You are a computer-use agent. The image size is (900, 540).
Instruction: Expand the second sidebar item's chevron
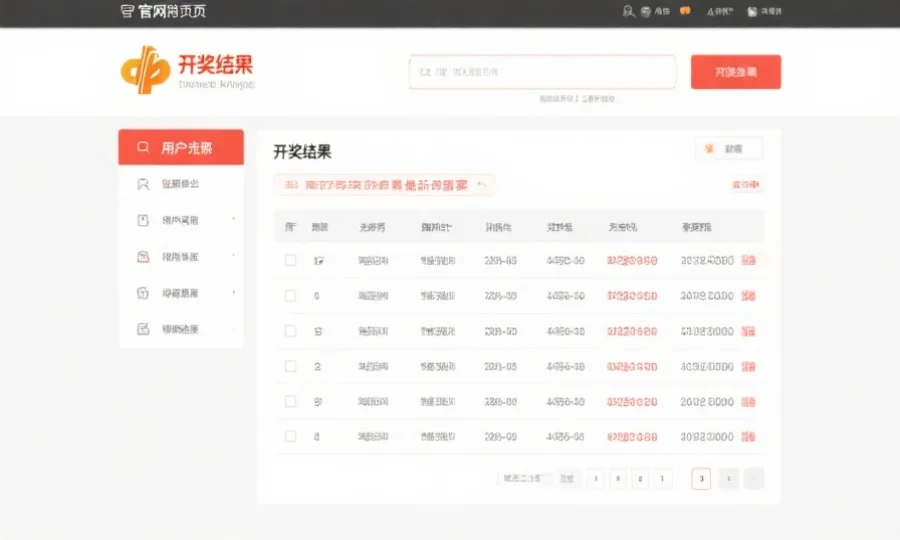click(234, 219)
